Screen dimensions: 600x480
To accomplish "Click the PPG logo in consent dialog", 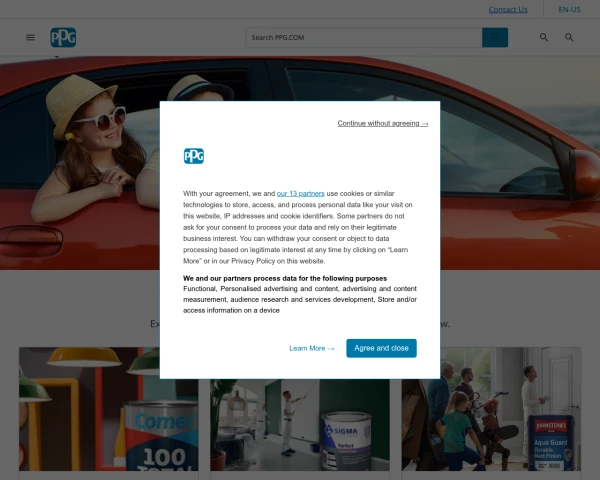I will (x=194, y=156).
